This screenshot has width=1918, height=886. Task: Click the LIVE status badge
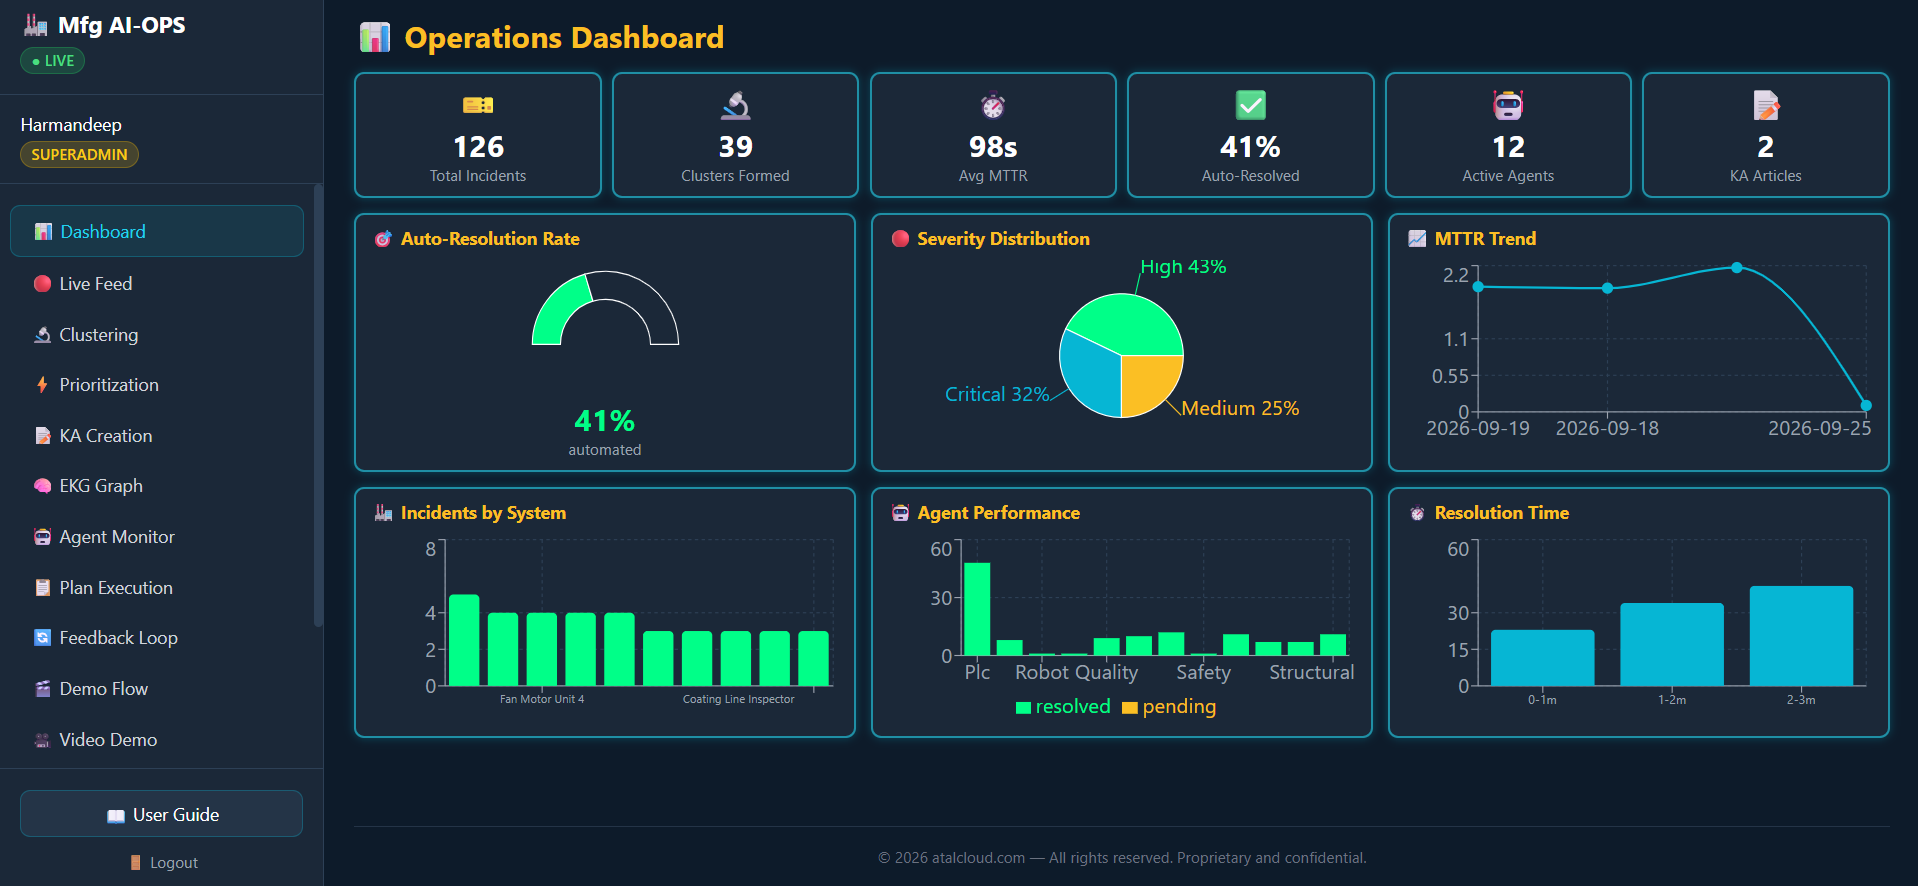point(53,61)
